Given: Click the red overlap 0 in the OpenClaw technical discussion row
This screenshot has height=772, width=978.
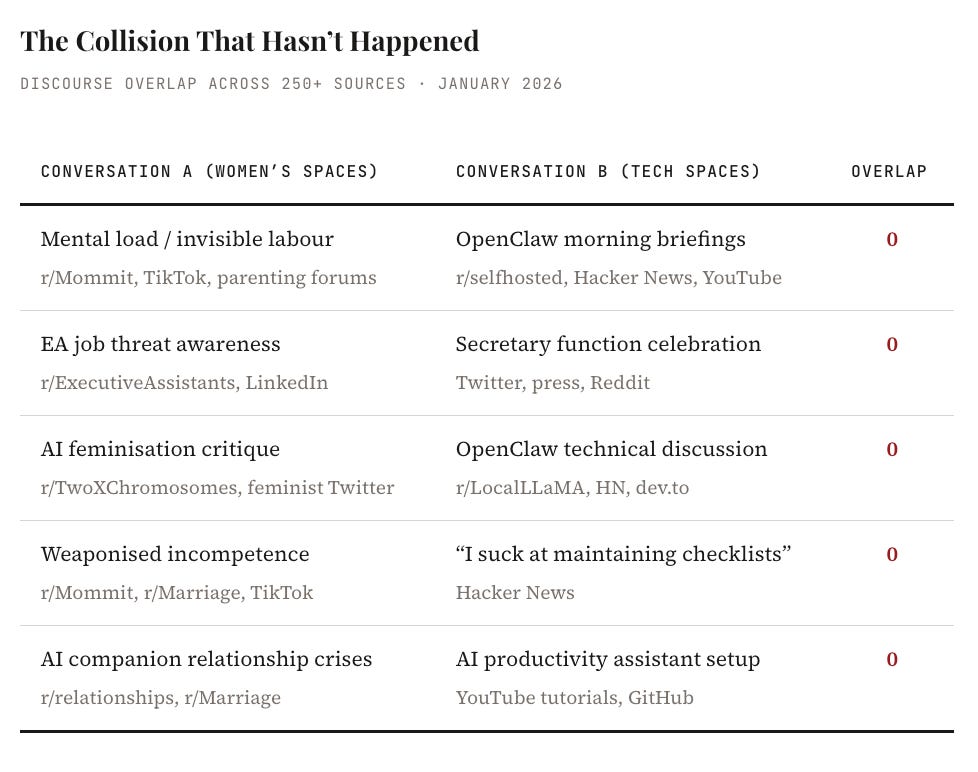Looking at the screenshot, I should (892, 450).
